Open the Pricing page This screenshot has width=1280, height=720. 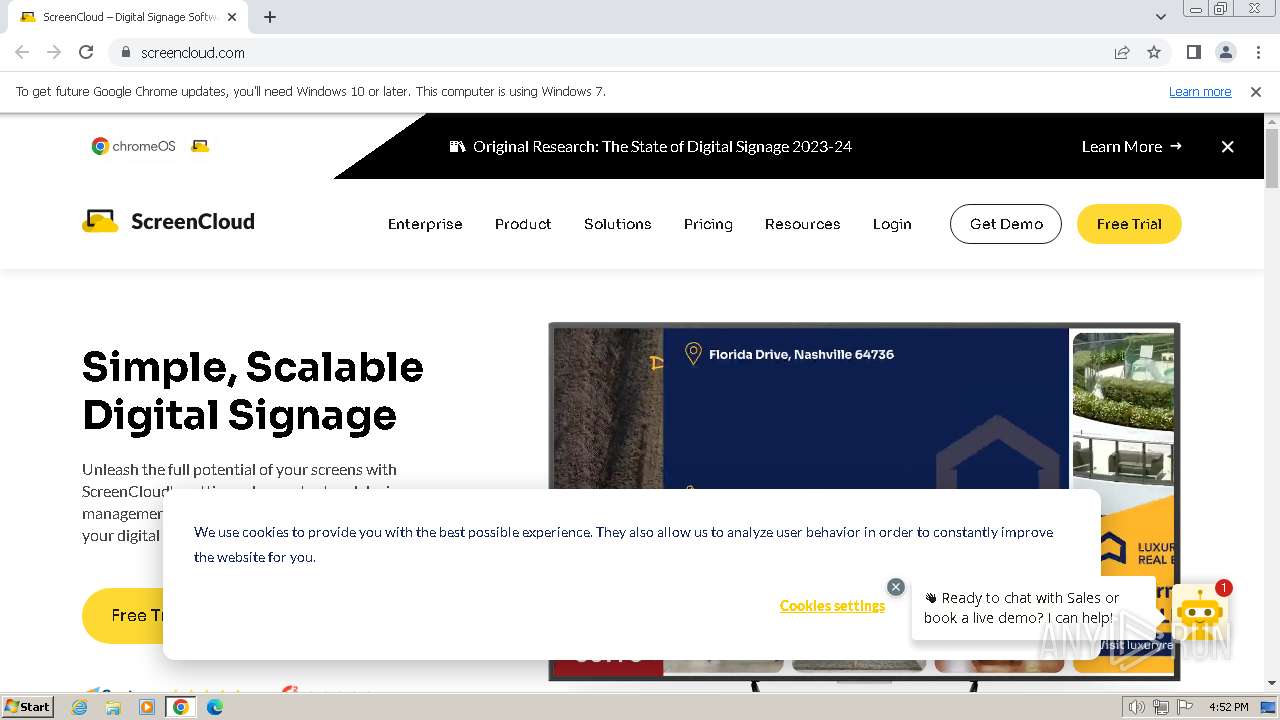click(x=708, y=224)
